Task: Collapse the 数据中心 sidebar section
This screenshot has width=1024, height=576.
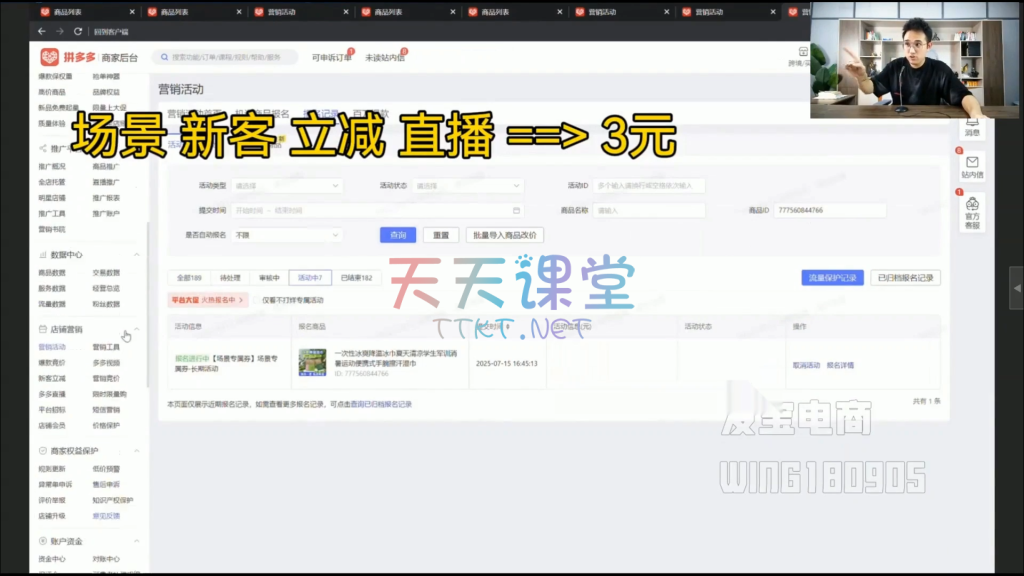Action: click(137, 255)
